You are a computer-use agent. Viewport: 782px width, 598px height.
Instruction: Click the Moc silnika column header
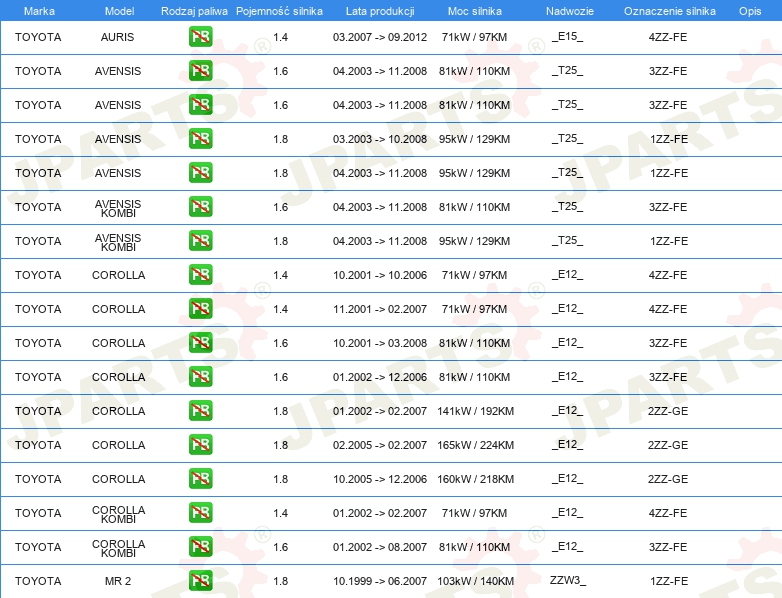coord(475,11)
